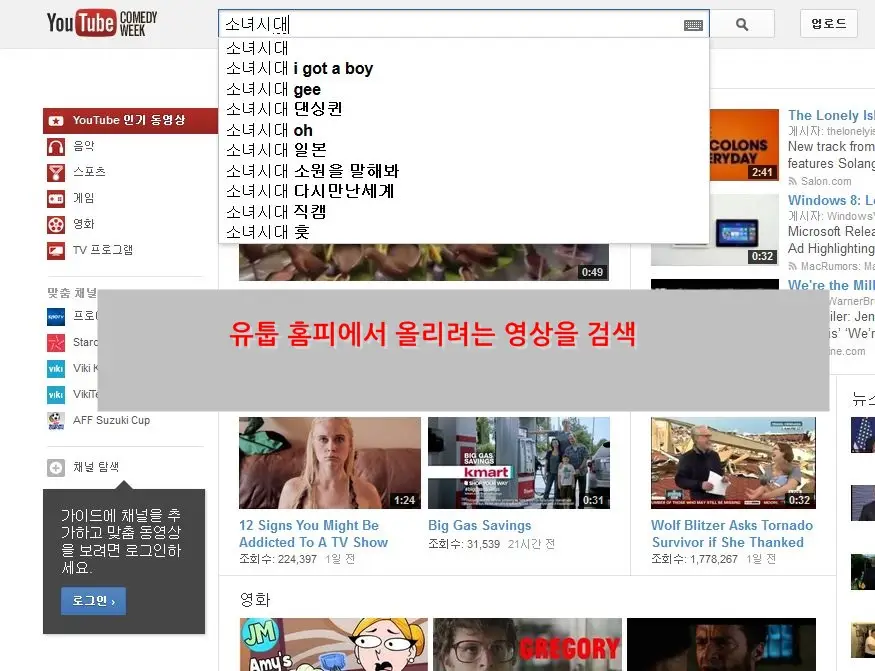Select suggestion 소녀시대 소원을 말해봐

coord(463,171)
